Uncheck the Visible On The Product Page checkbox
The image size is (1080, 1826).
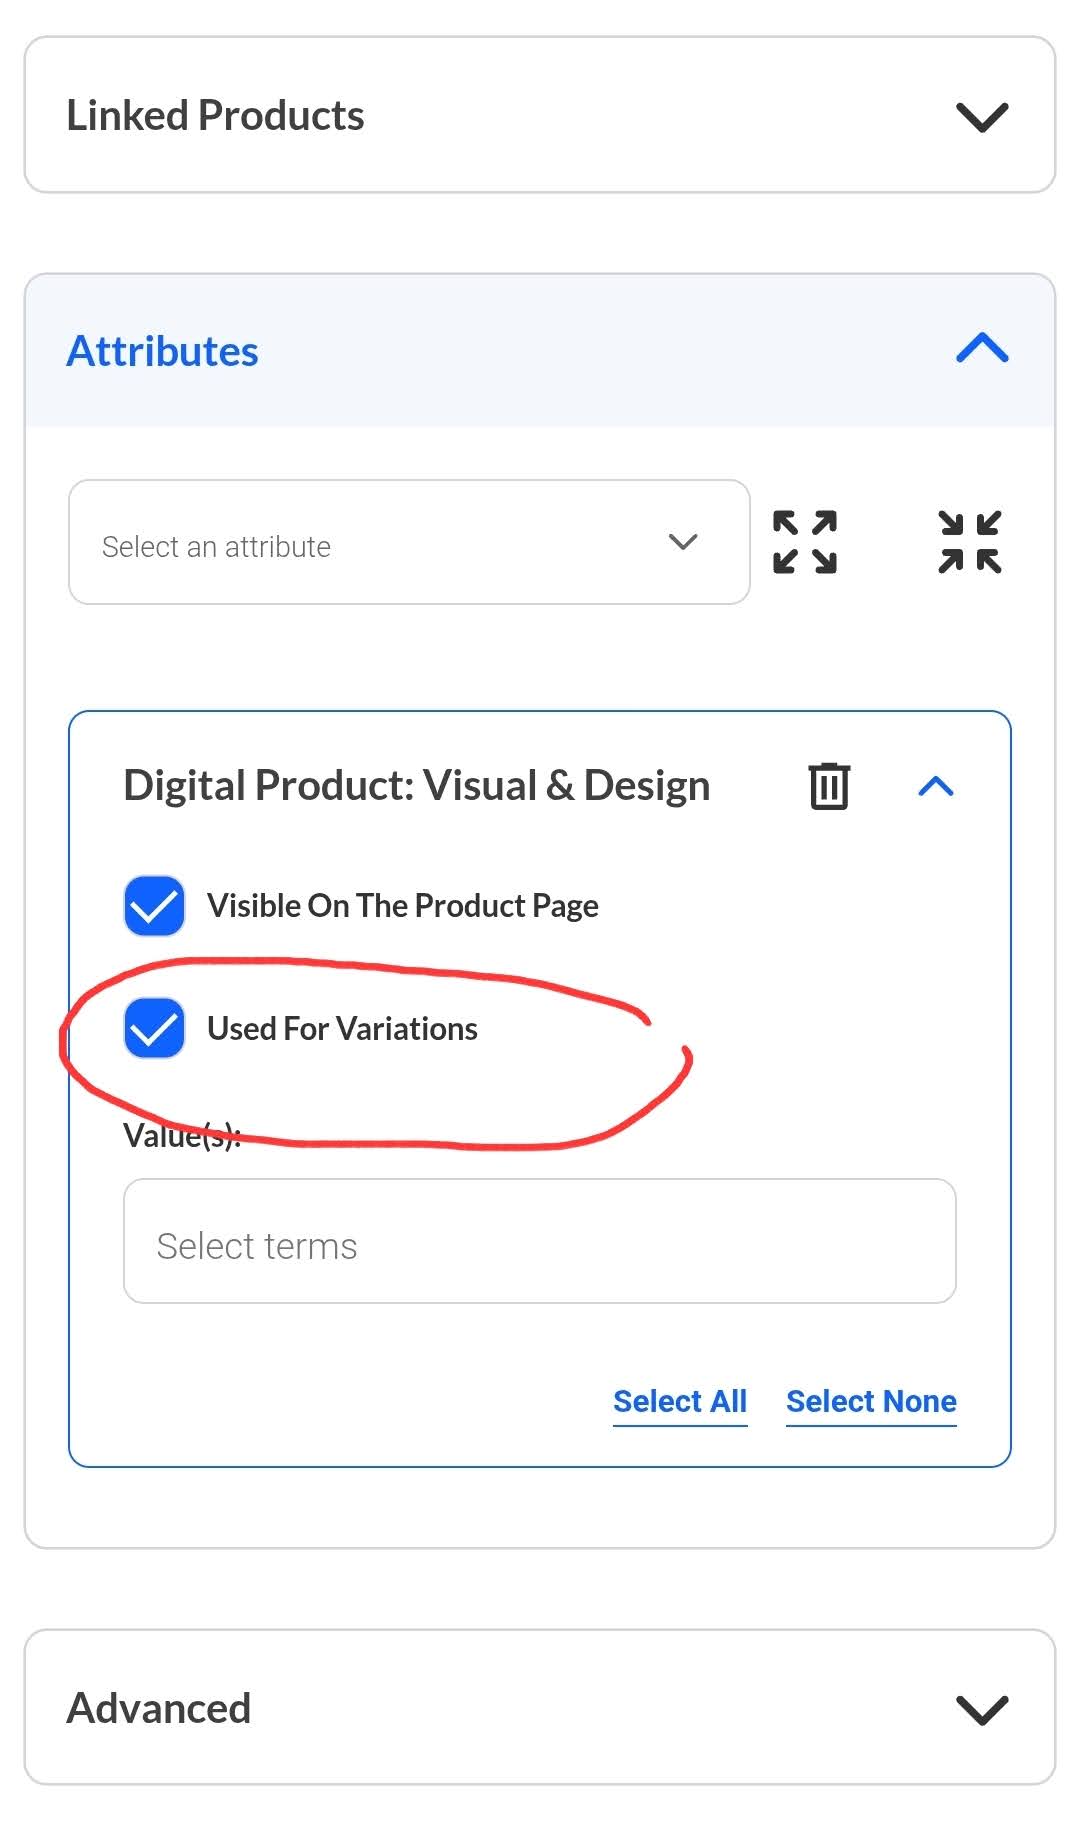click(x=154, y=906)
